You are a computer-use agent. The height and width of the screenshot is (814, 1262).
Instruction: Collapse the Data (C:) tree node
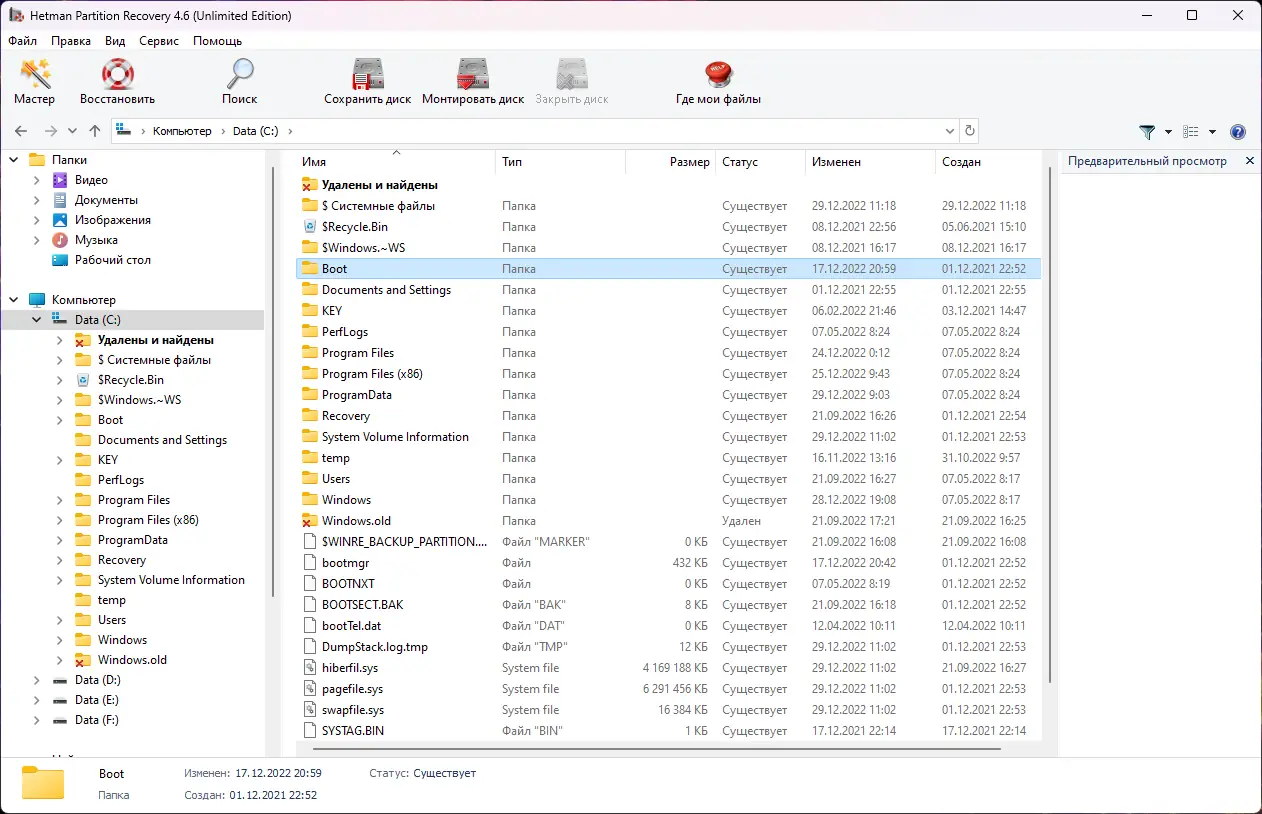coord(37,320)
